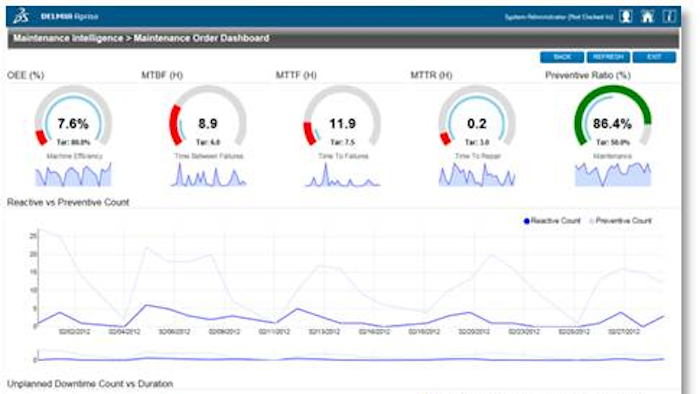700x394 pixels.
Task: Click the EXIT button
Action: (654, 57)
